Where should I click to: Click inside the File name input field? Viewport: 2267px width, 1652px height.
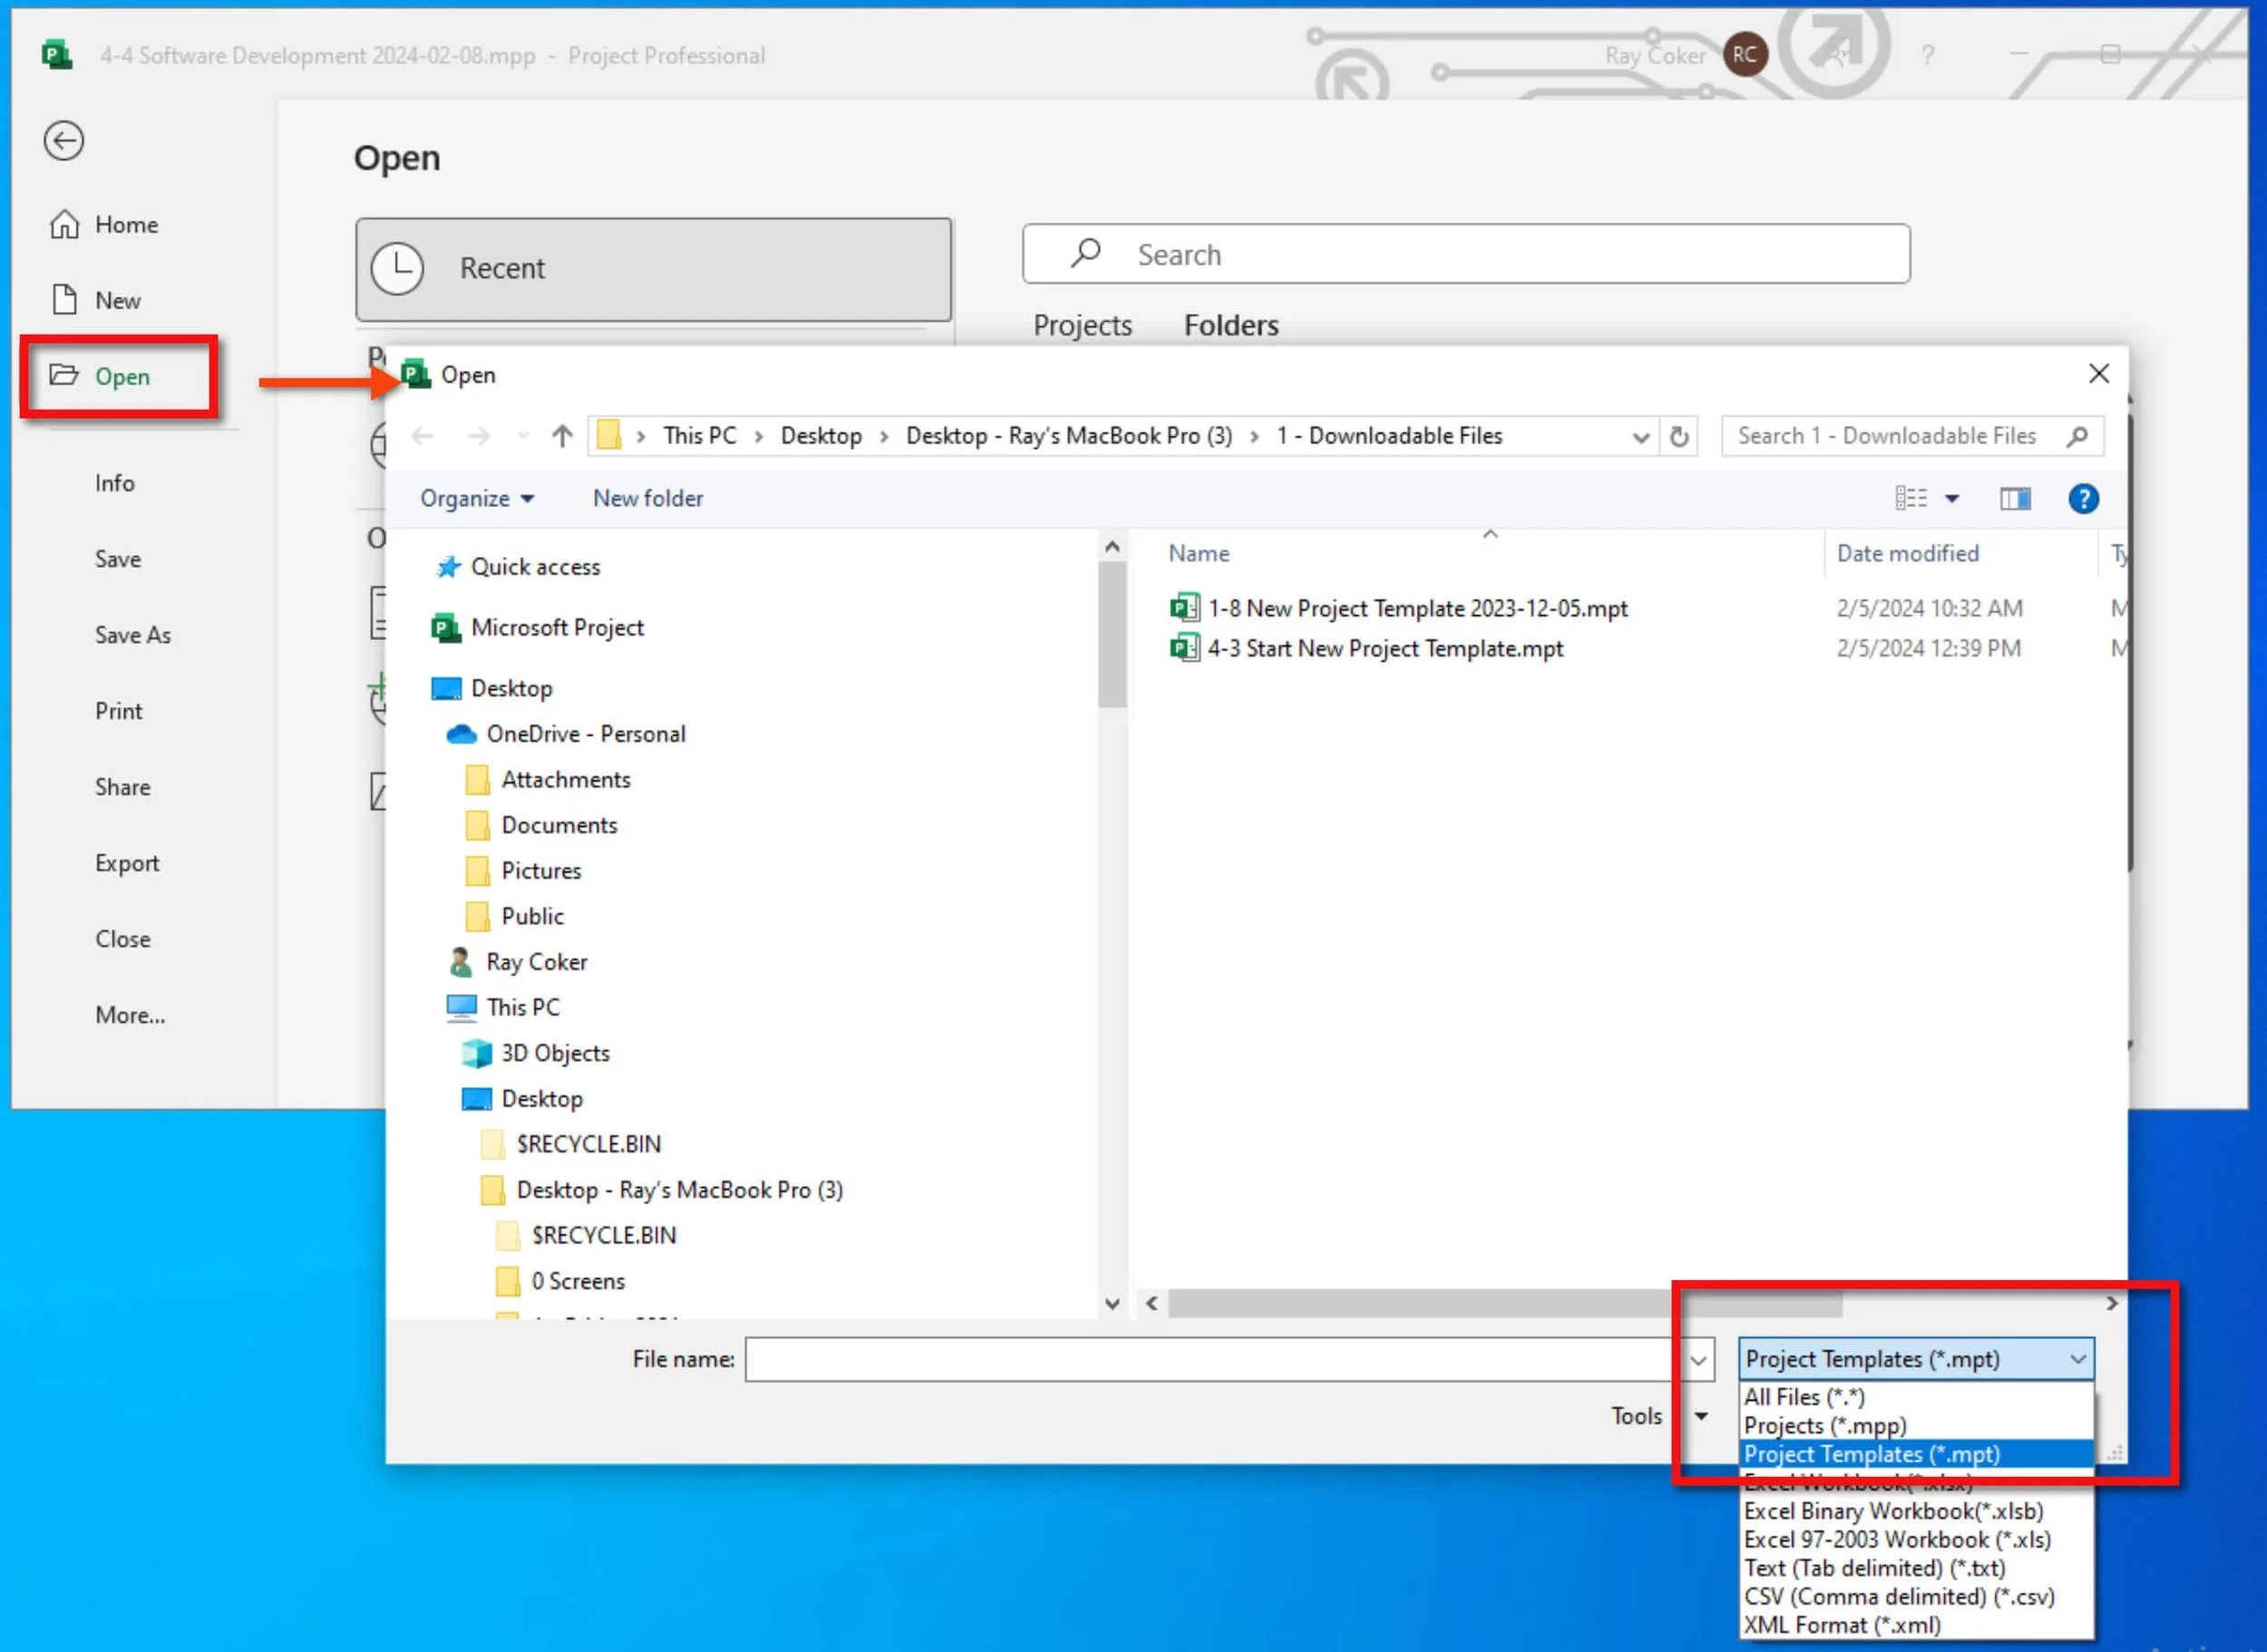pos(1200,1359)
